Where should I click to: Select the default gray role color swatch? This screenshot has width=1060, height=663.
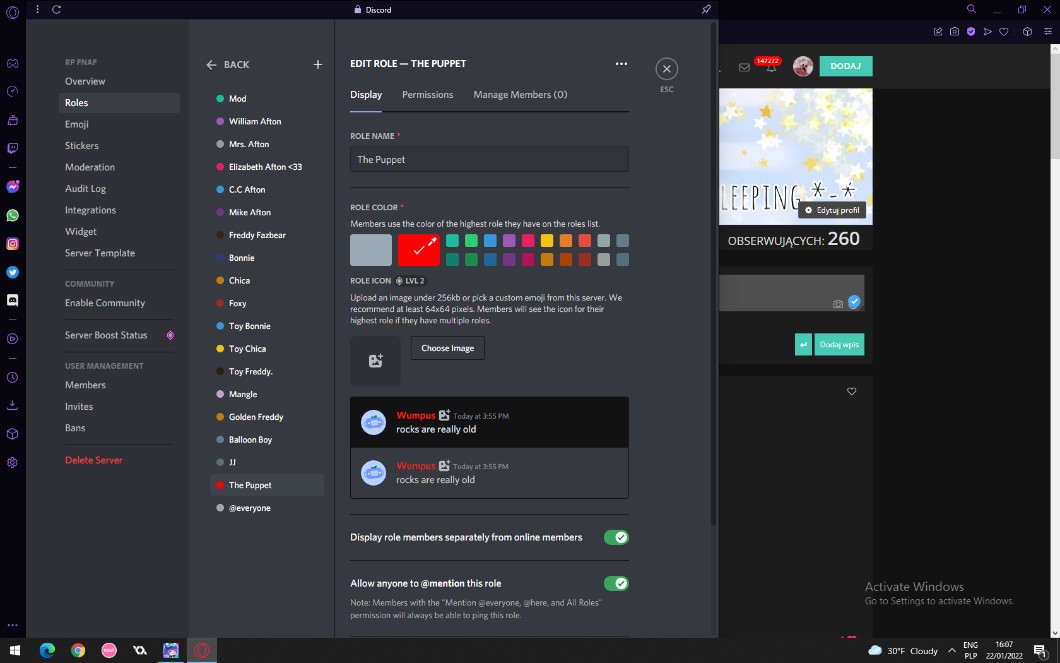(x=370, y=250)
